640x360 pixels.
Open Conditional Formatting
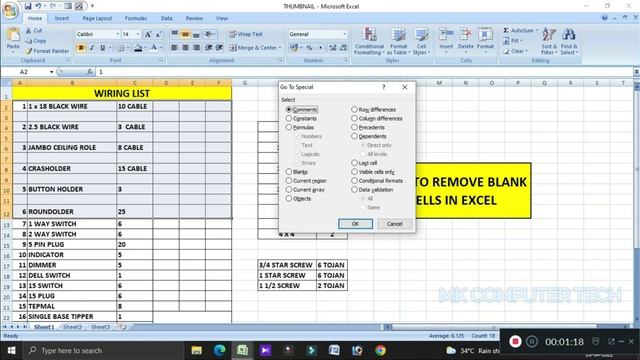click(369, 41)
